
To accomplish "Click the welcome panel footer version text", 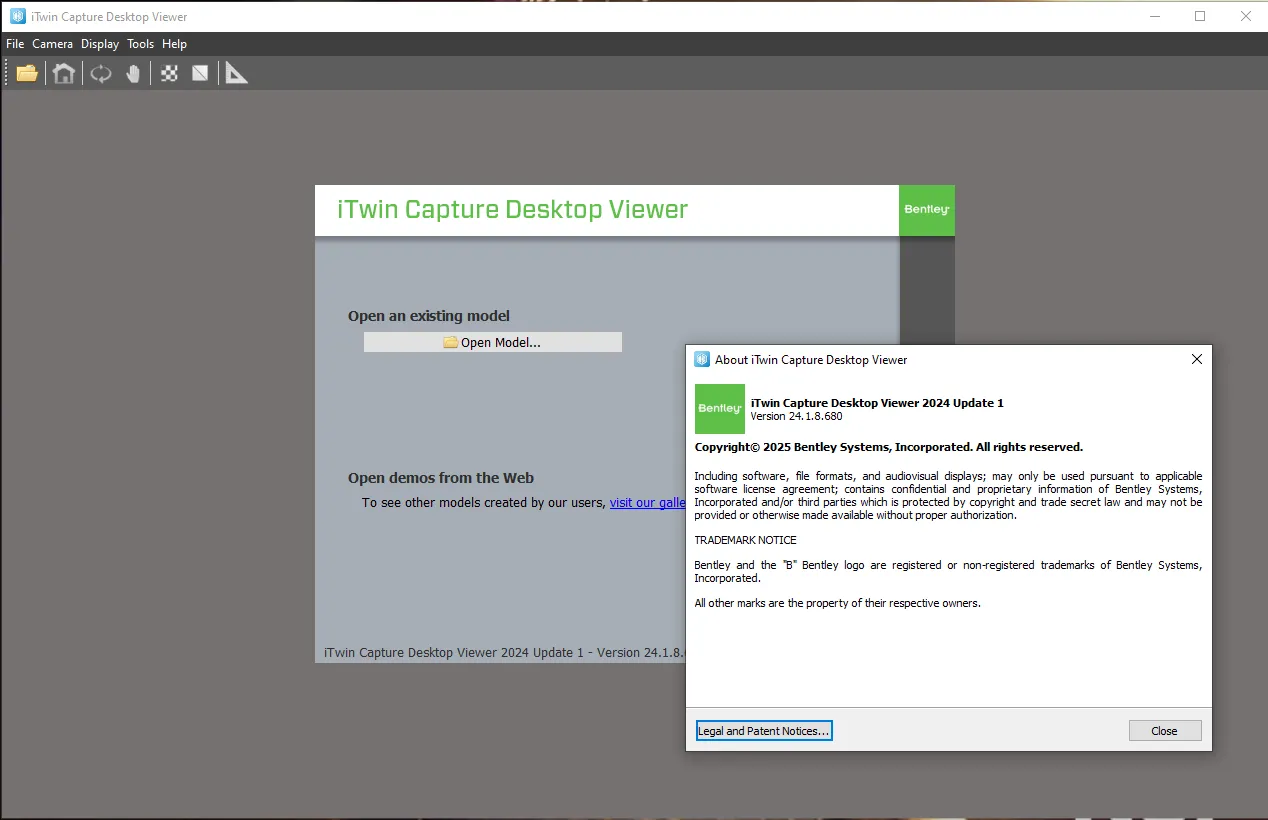I will 504,652.
